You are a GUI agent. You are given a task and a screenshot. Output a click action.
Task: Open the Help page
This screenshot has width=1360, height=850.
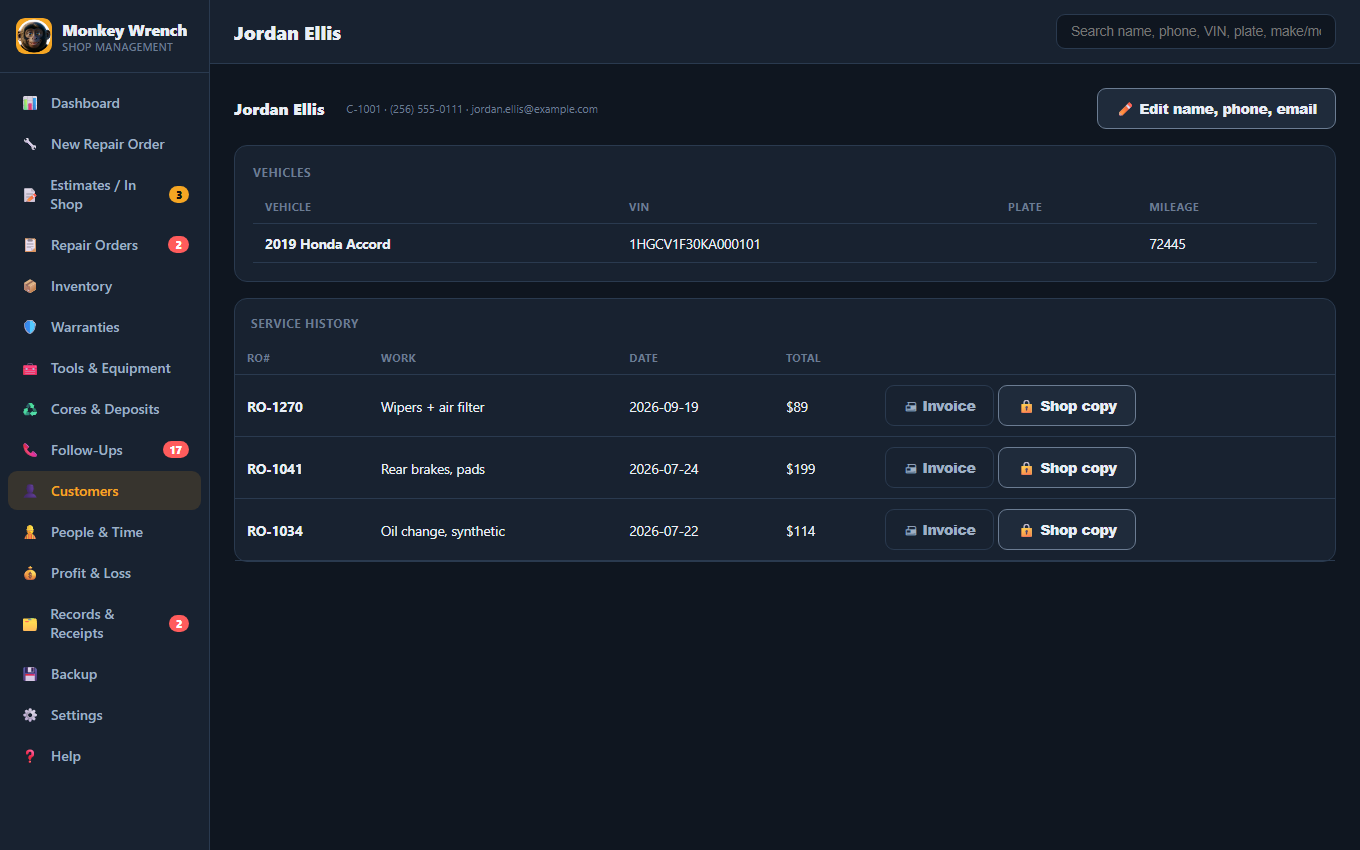tap(104, 756)
